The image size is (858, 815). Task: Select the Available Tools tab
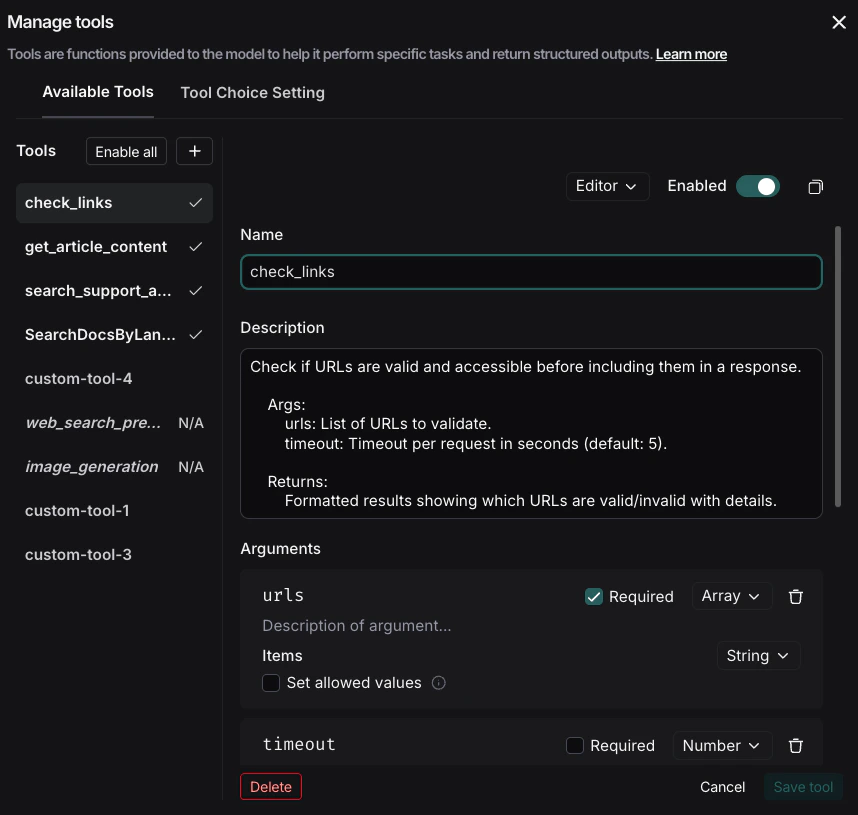tap(97, 92)
